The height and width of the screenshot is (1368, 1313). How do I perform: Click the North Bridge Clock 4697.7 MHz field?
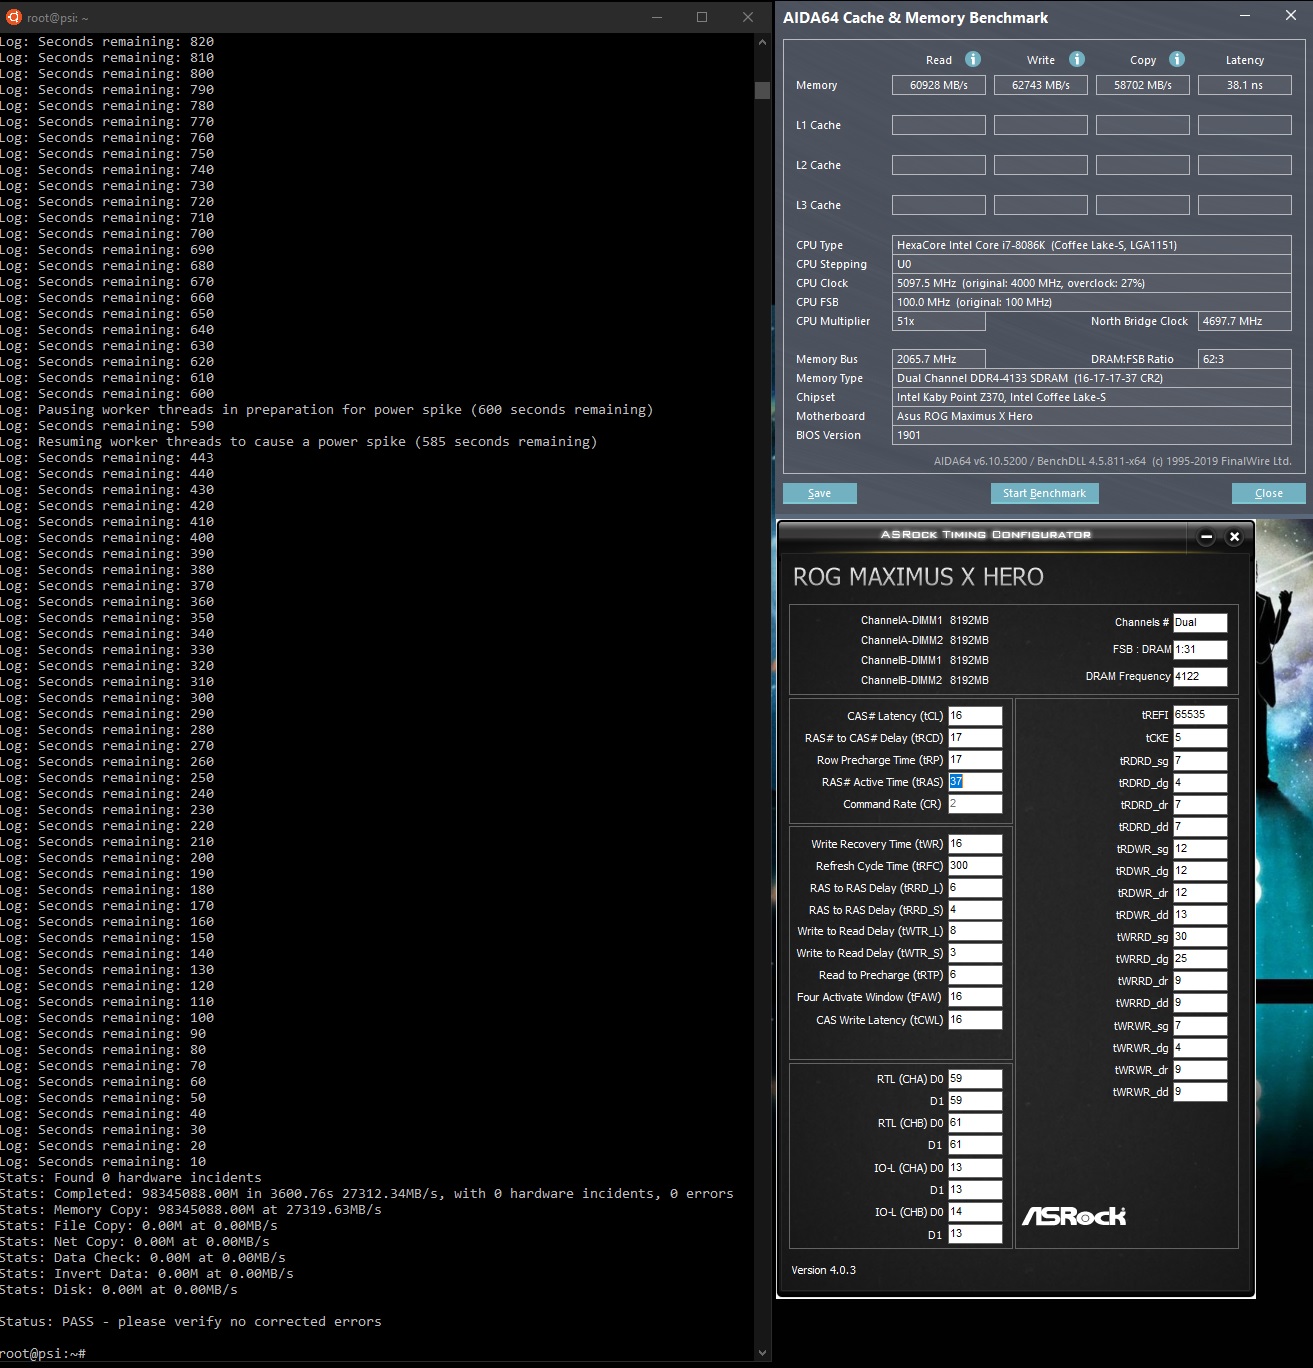[1245, 321]
